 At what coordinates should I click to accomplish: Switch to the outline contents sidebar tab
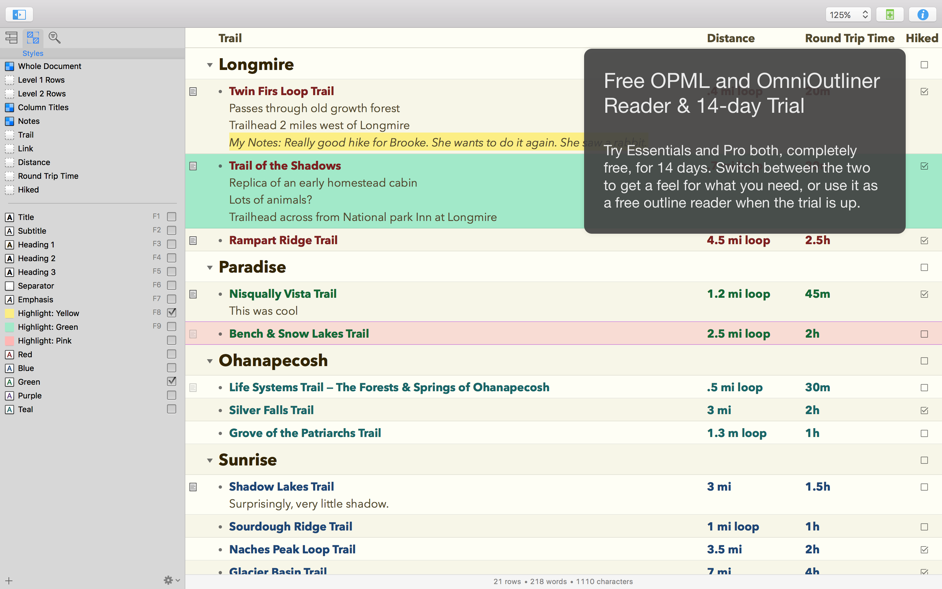pyautogui.click(x=11, y=38)
